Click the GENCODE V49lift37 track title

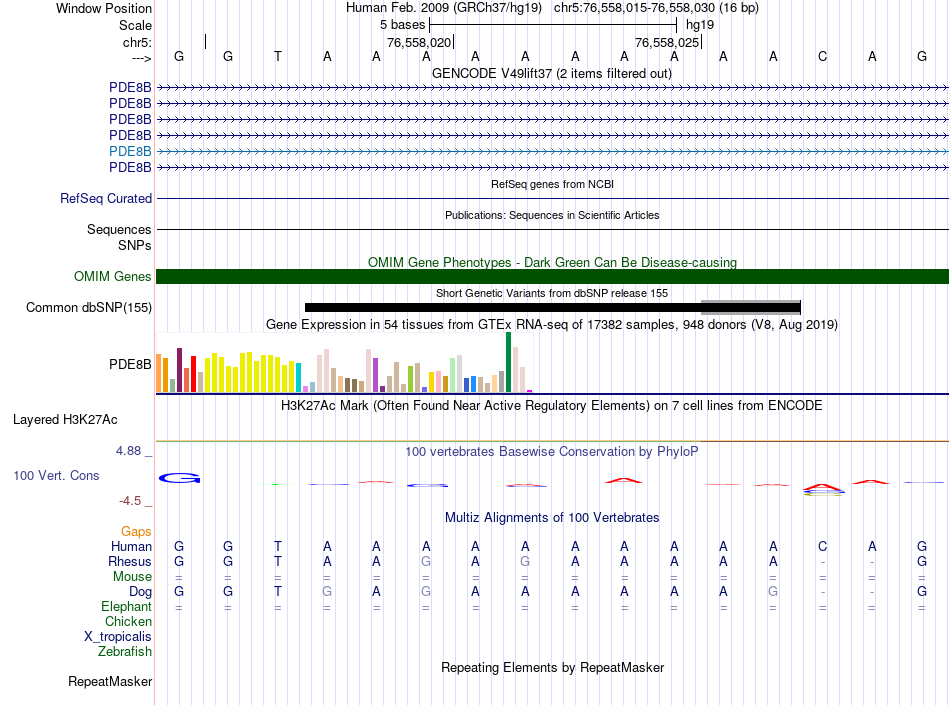[x=551, y=74]
